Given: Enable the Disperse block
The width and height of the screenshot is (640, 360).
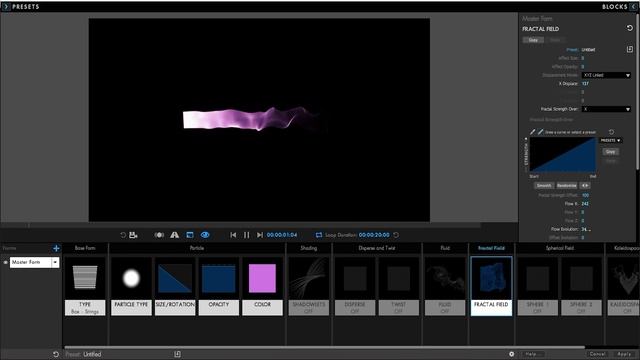Looking at the screenshot, I should 355,286.
